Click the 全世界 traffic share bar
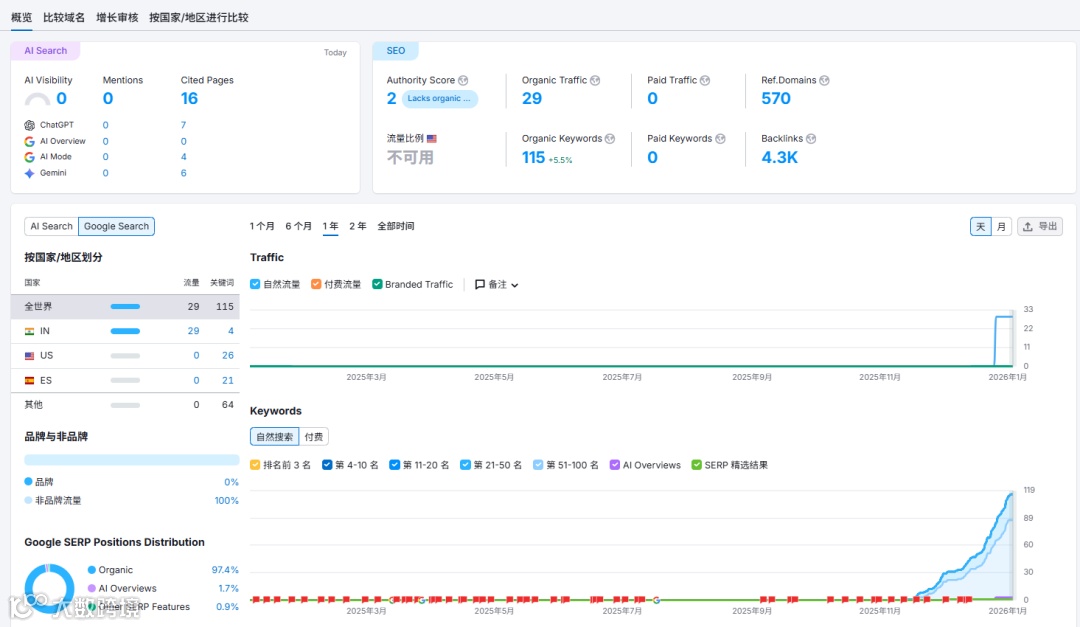The width and height of the screenshot is (1080, 627). pos(125,307)
